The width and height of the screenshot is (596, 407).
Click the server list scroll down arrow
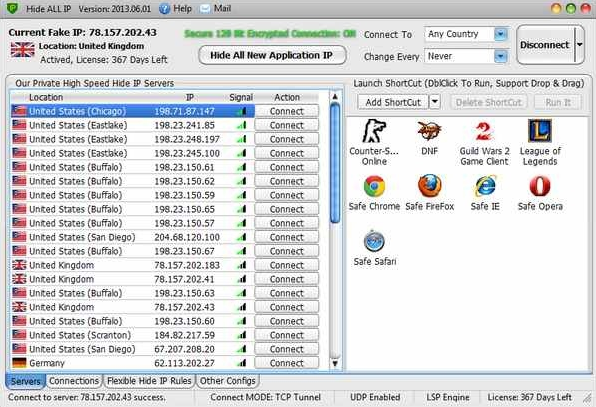(335, 363)
